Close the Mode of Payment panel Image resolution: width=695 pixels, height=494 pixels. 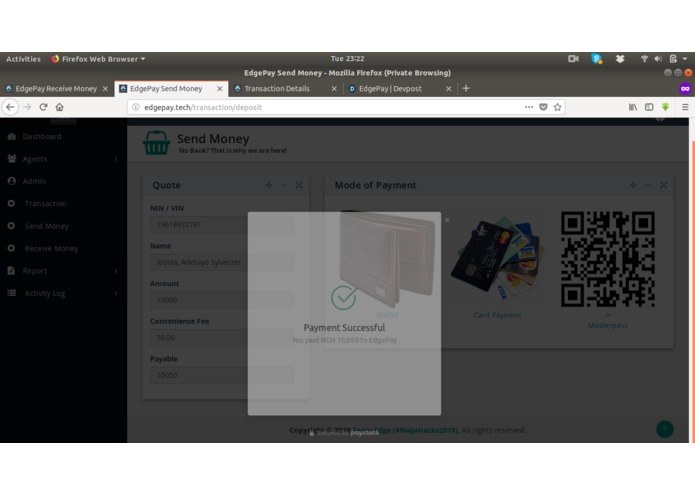664,185
